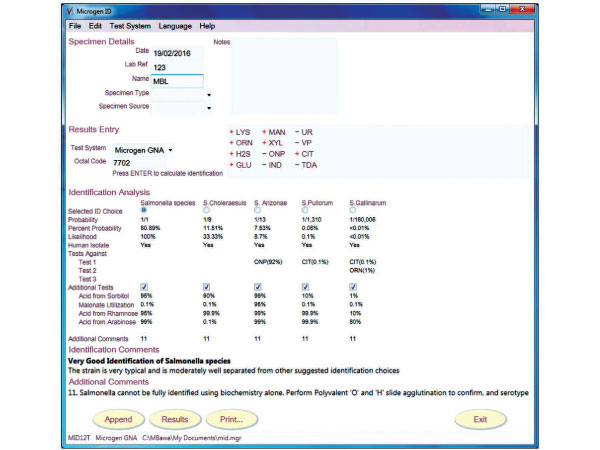
Task: Uncheck Additional Tests box under Salmonella species
Action: pos(145,288)
